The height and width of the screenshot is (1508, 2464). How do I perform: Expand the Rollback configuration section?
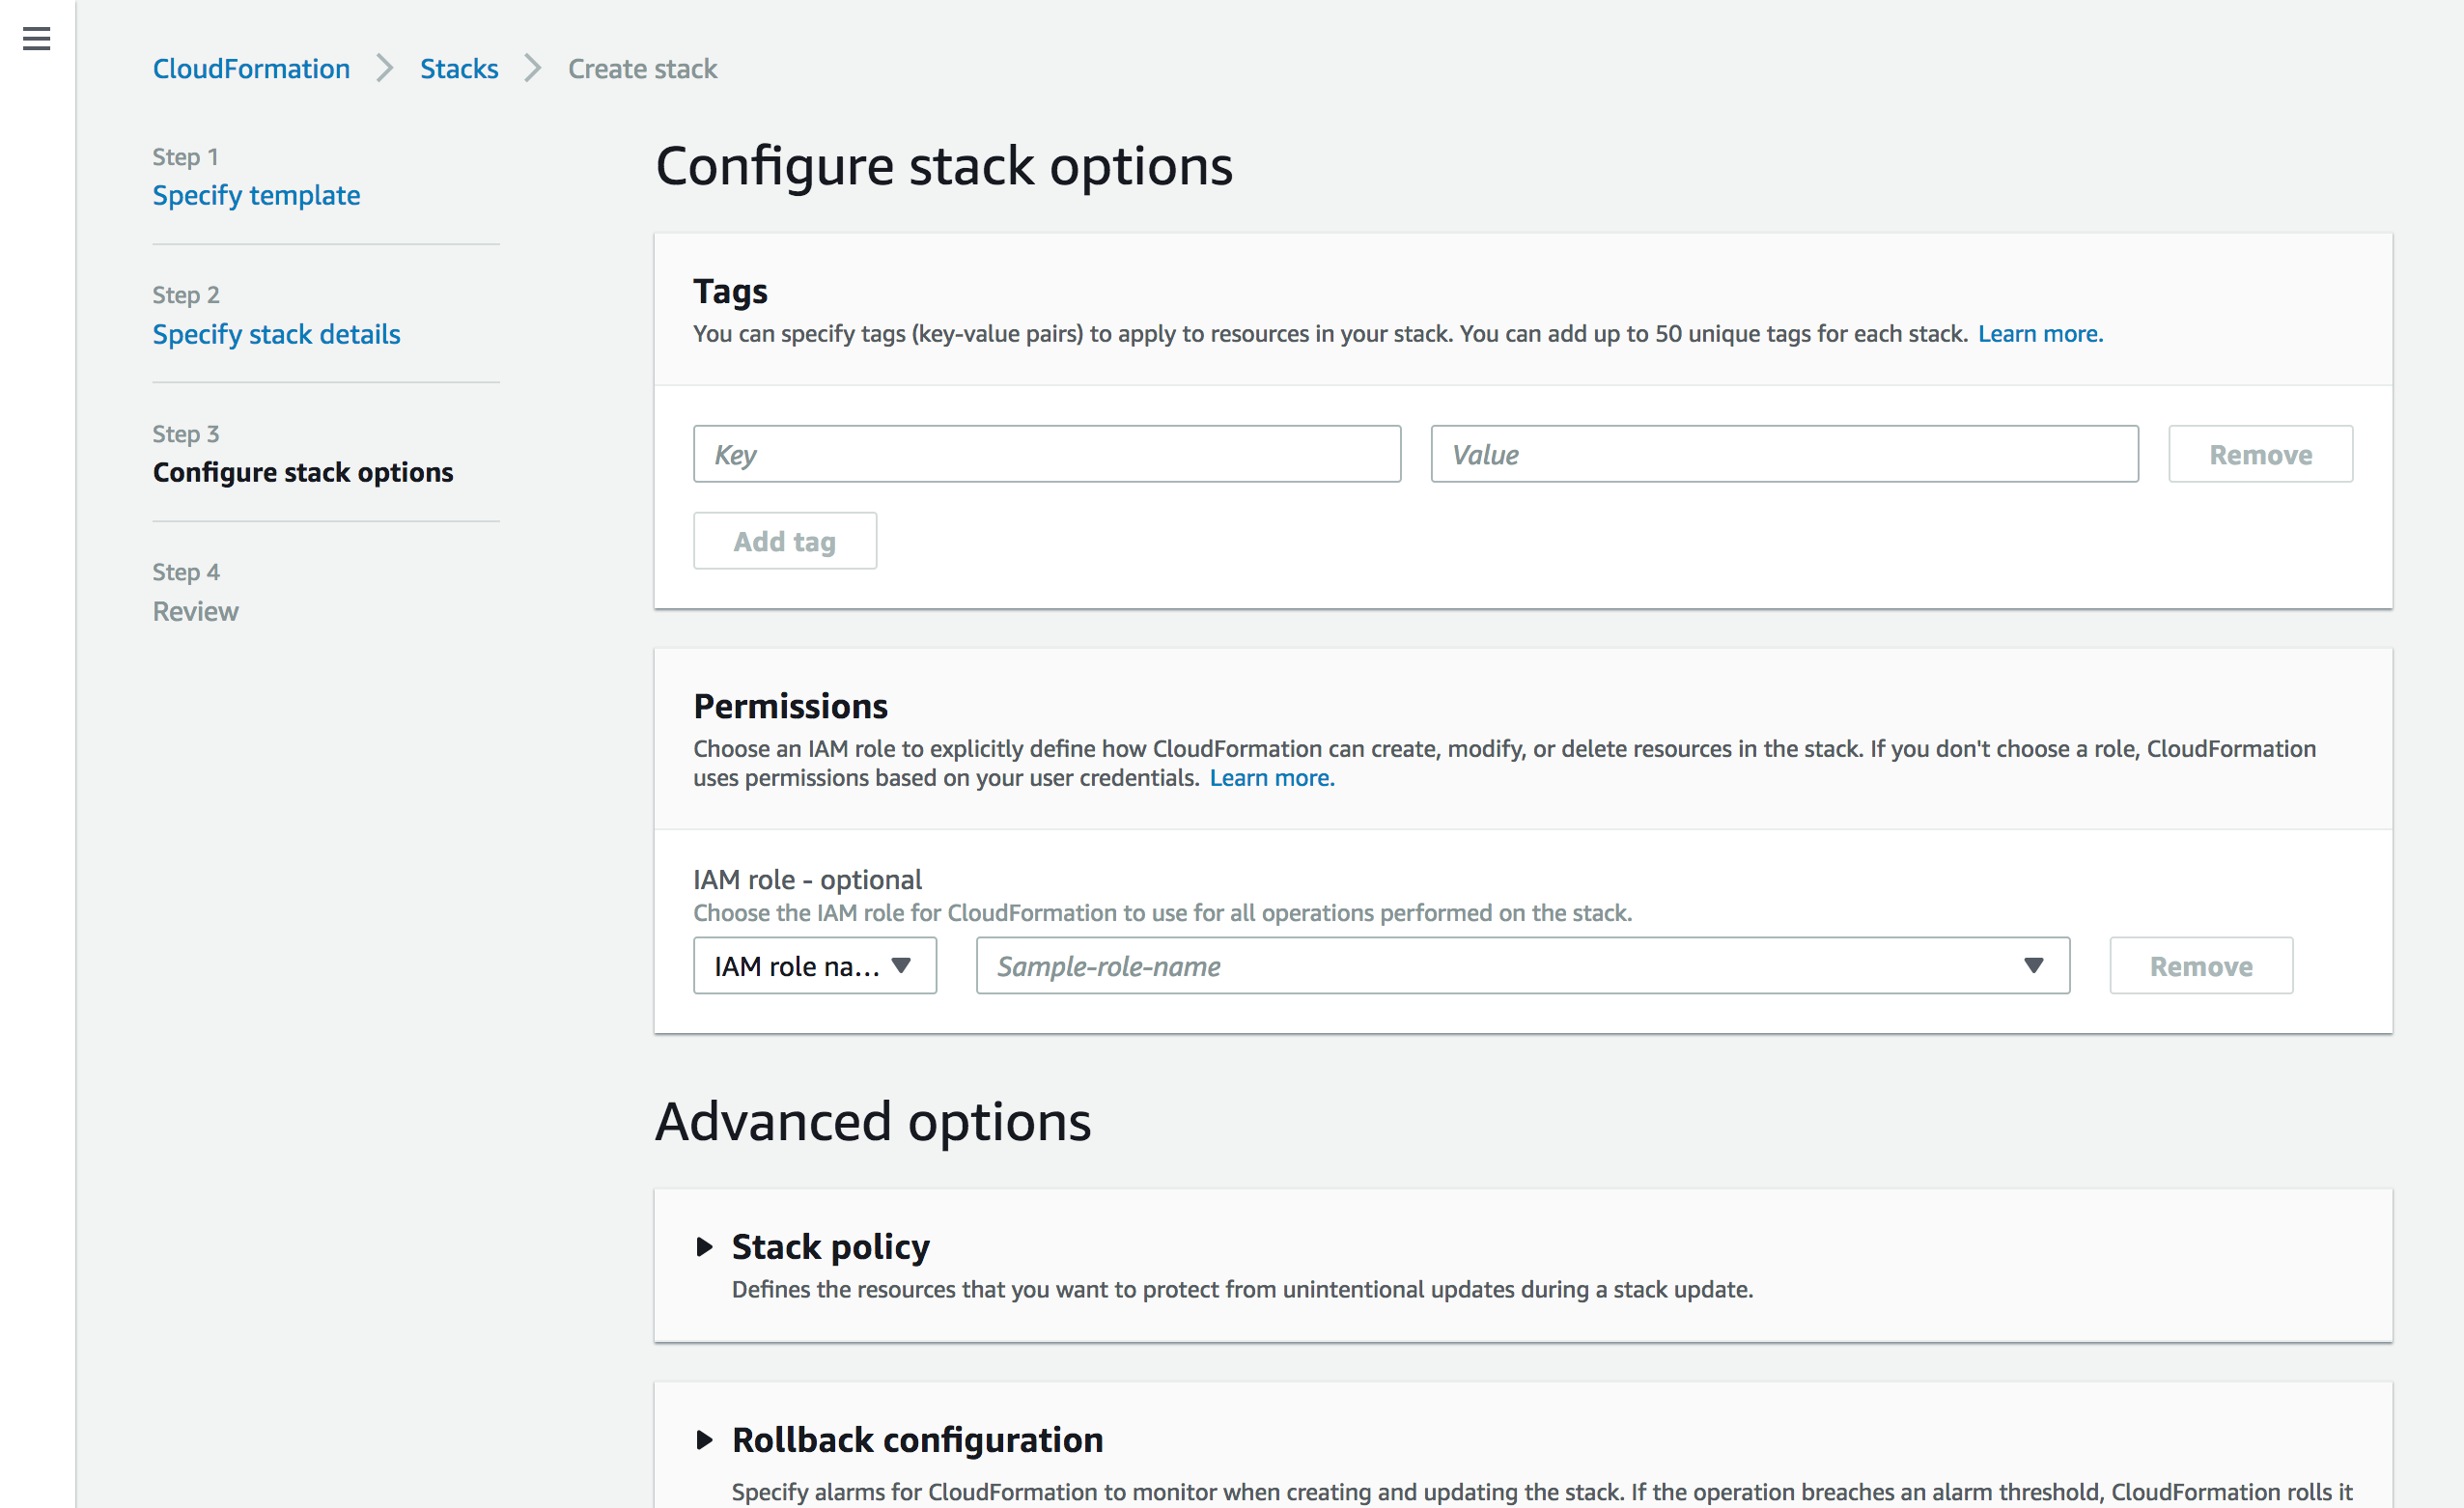click(x=917, y=1439)
